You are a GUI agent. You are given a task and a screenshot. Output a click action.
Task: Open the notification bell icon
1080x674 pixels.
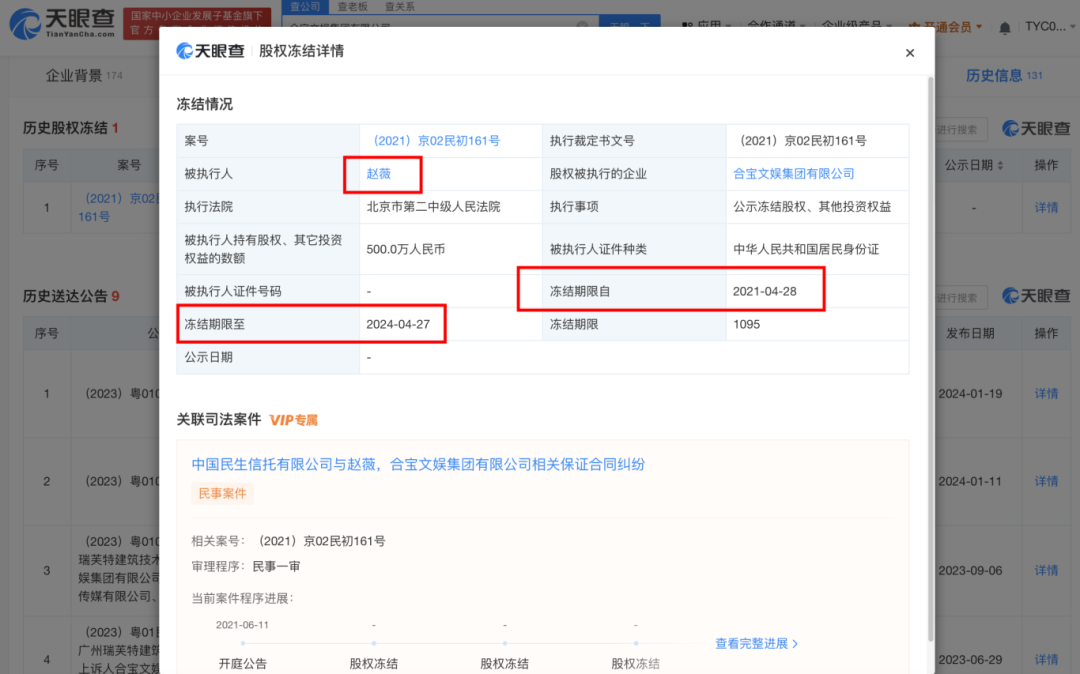pyautogui.click(x=1005, y=28)
